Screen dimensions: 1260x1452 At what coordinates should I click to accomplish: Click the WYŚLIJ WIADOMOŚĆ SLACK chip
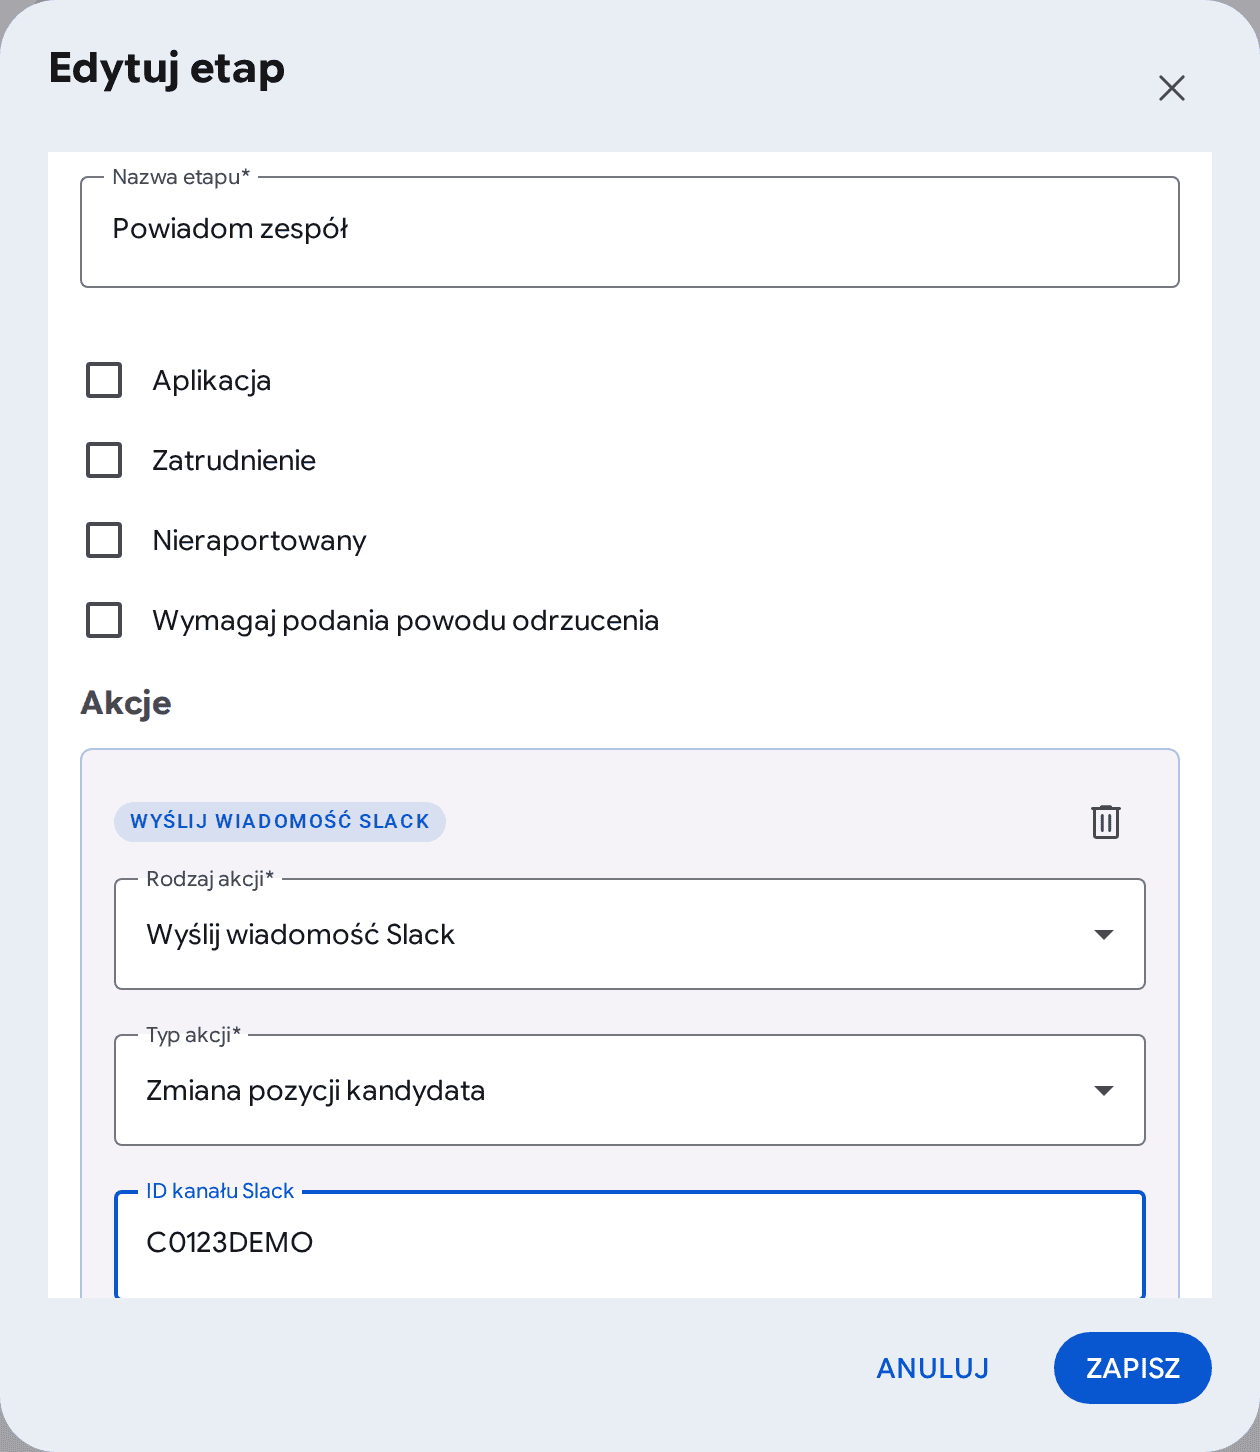tap(280, 821)
